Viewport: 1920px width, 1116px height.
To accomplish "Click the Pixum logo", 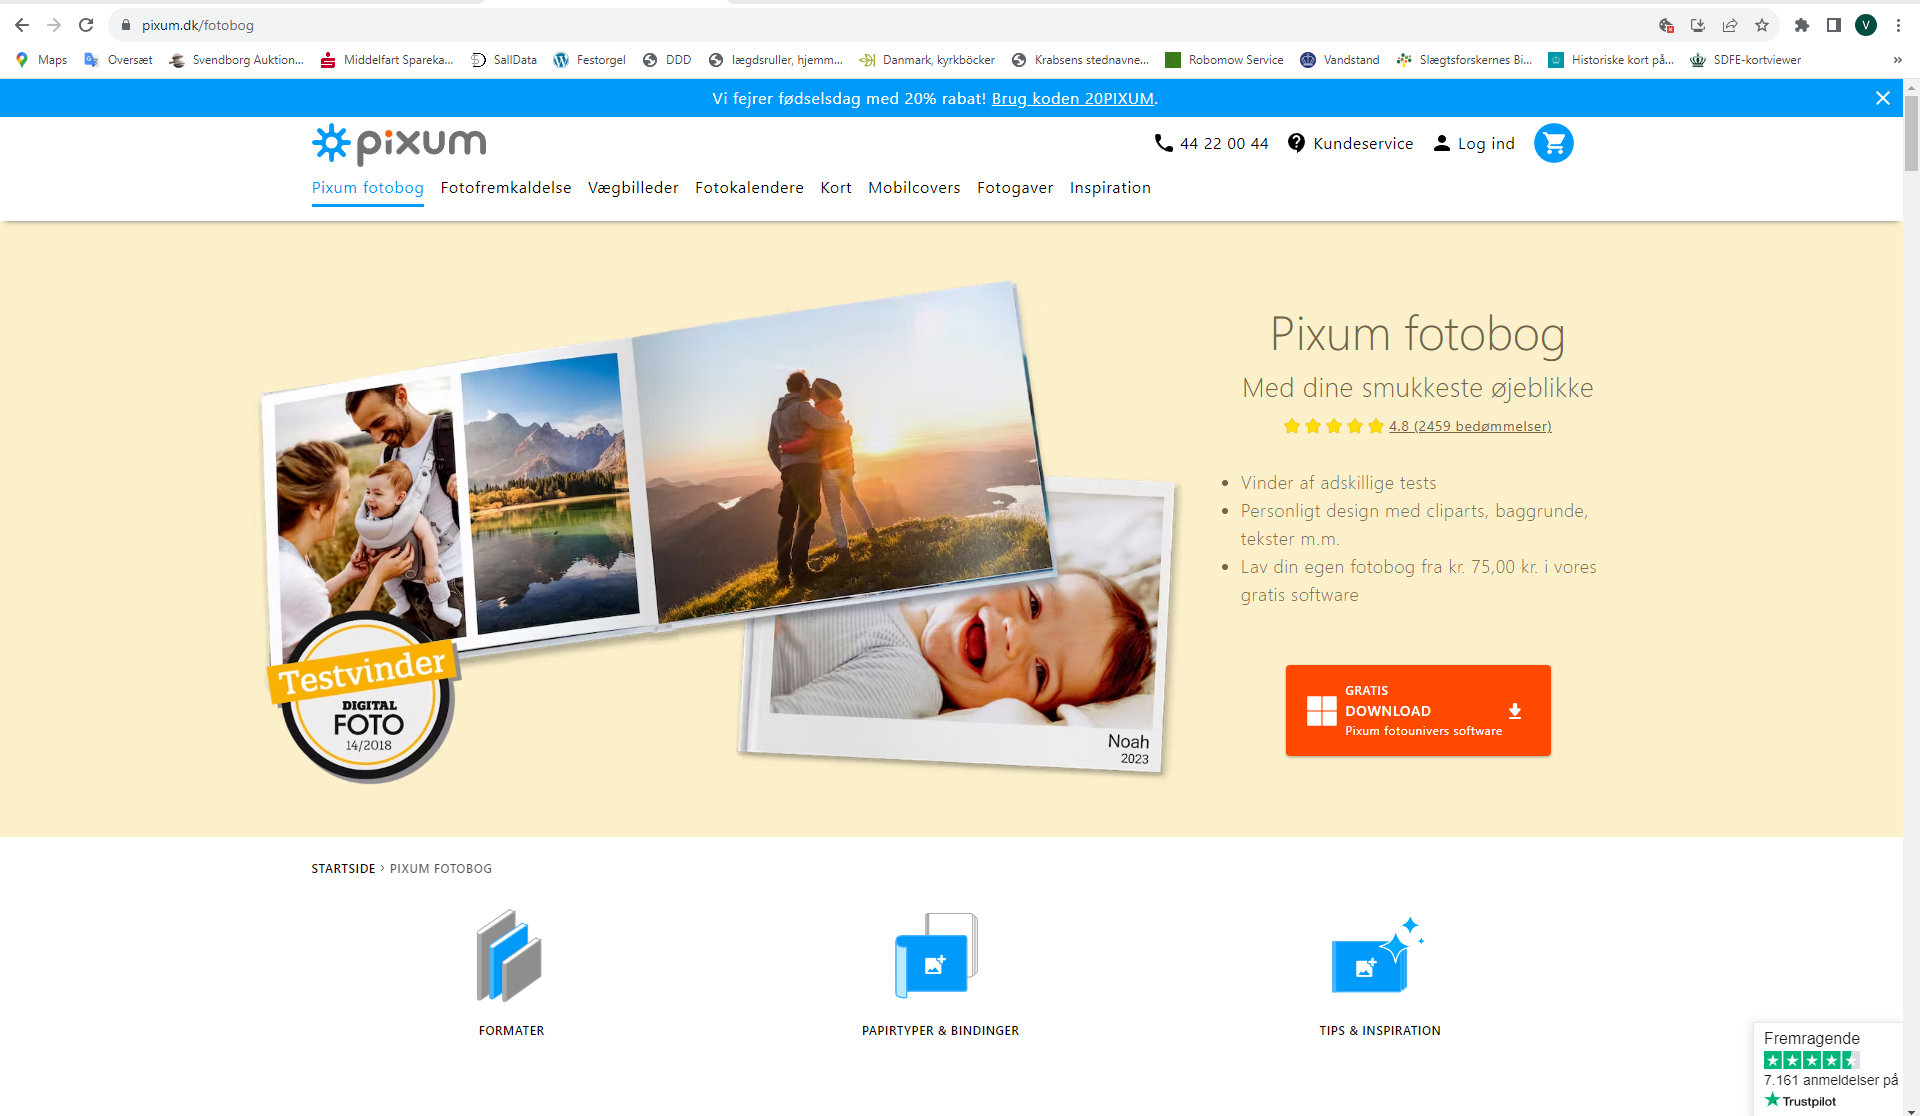I will coord(399,144).
